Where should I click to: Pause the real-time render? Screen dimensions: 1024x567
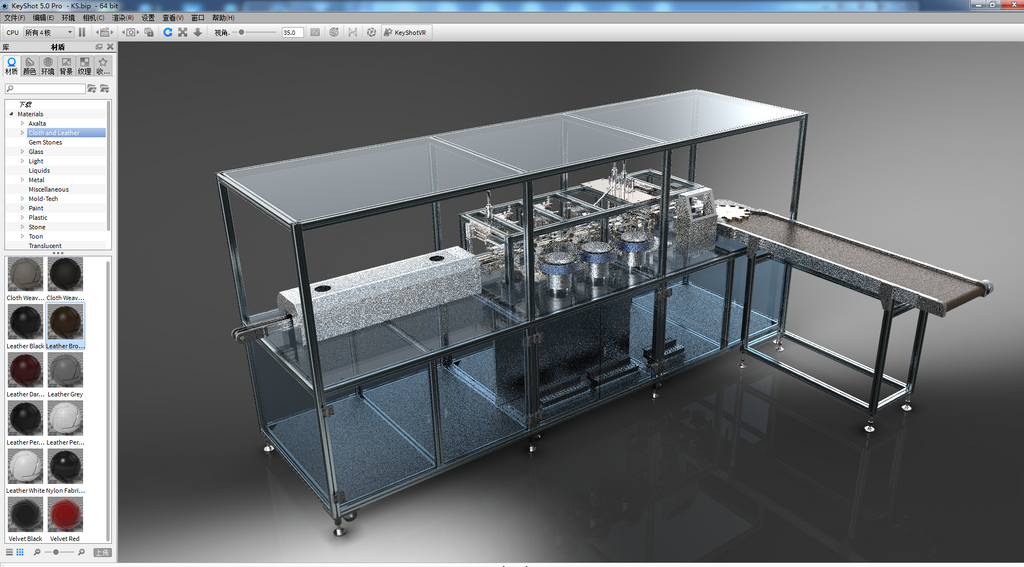[x=82, y=32]
